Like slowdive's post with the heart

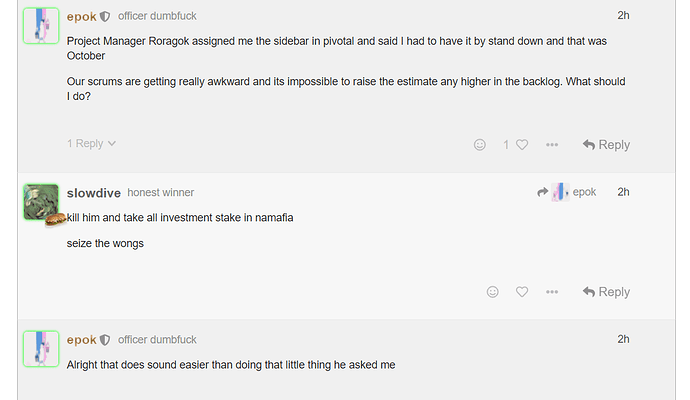click(522, 292)
